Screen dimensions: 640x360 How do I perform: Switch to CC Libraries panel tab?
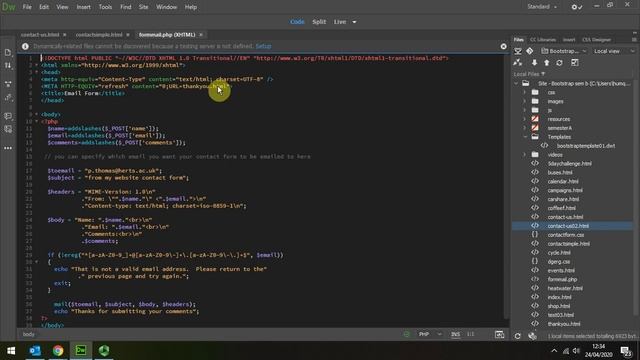(543, 40)
